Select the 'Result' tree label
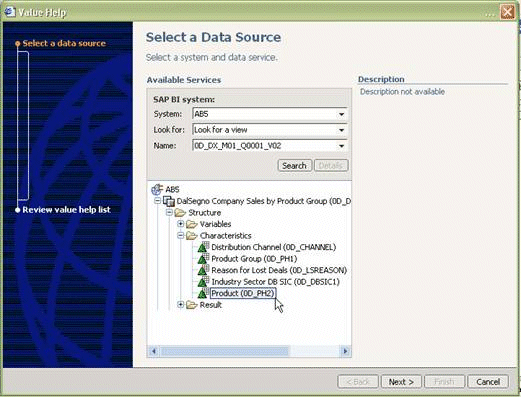Viewport: 521px width, 397px height. [211, 305]
